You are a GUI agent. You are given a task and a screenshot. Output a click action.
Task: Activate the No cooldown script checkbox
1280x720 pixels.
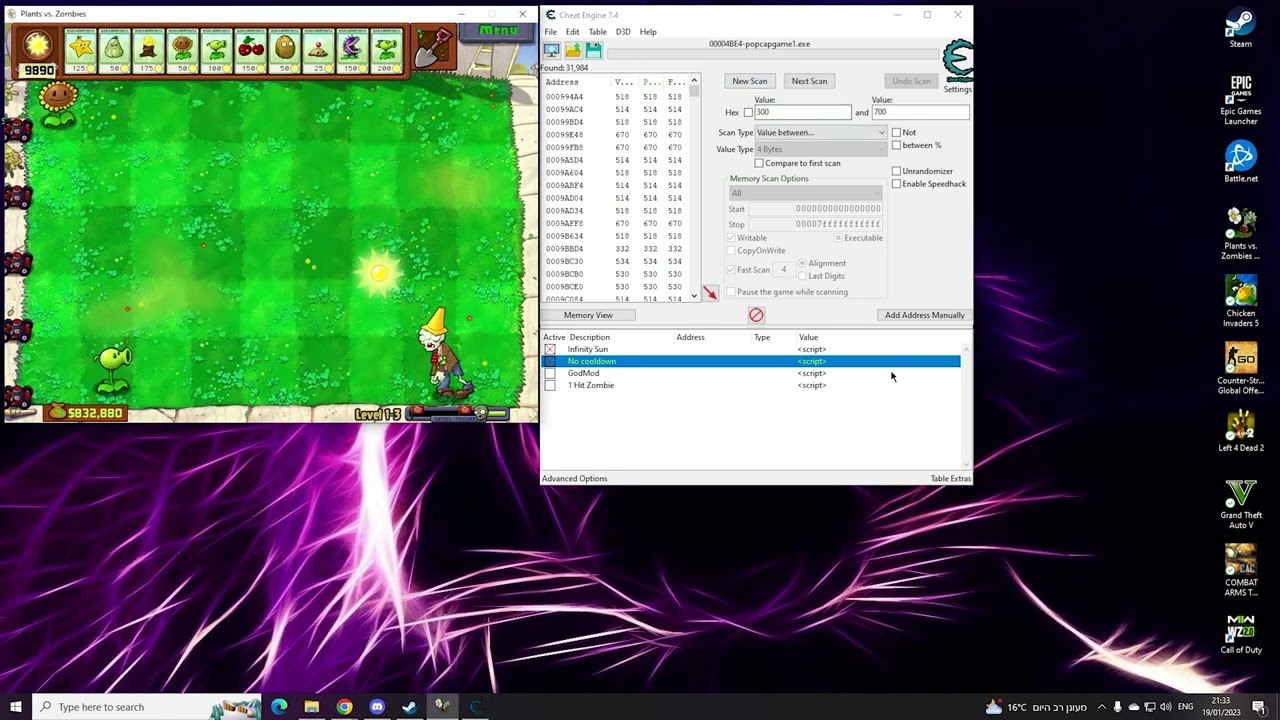(550, 361)
